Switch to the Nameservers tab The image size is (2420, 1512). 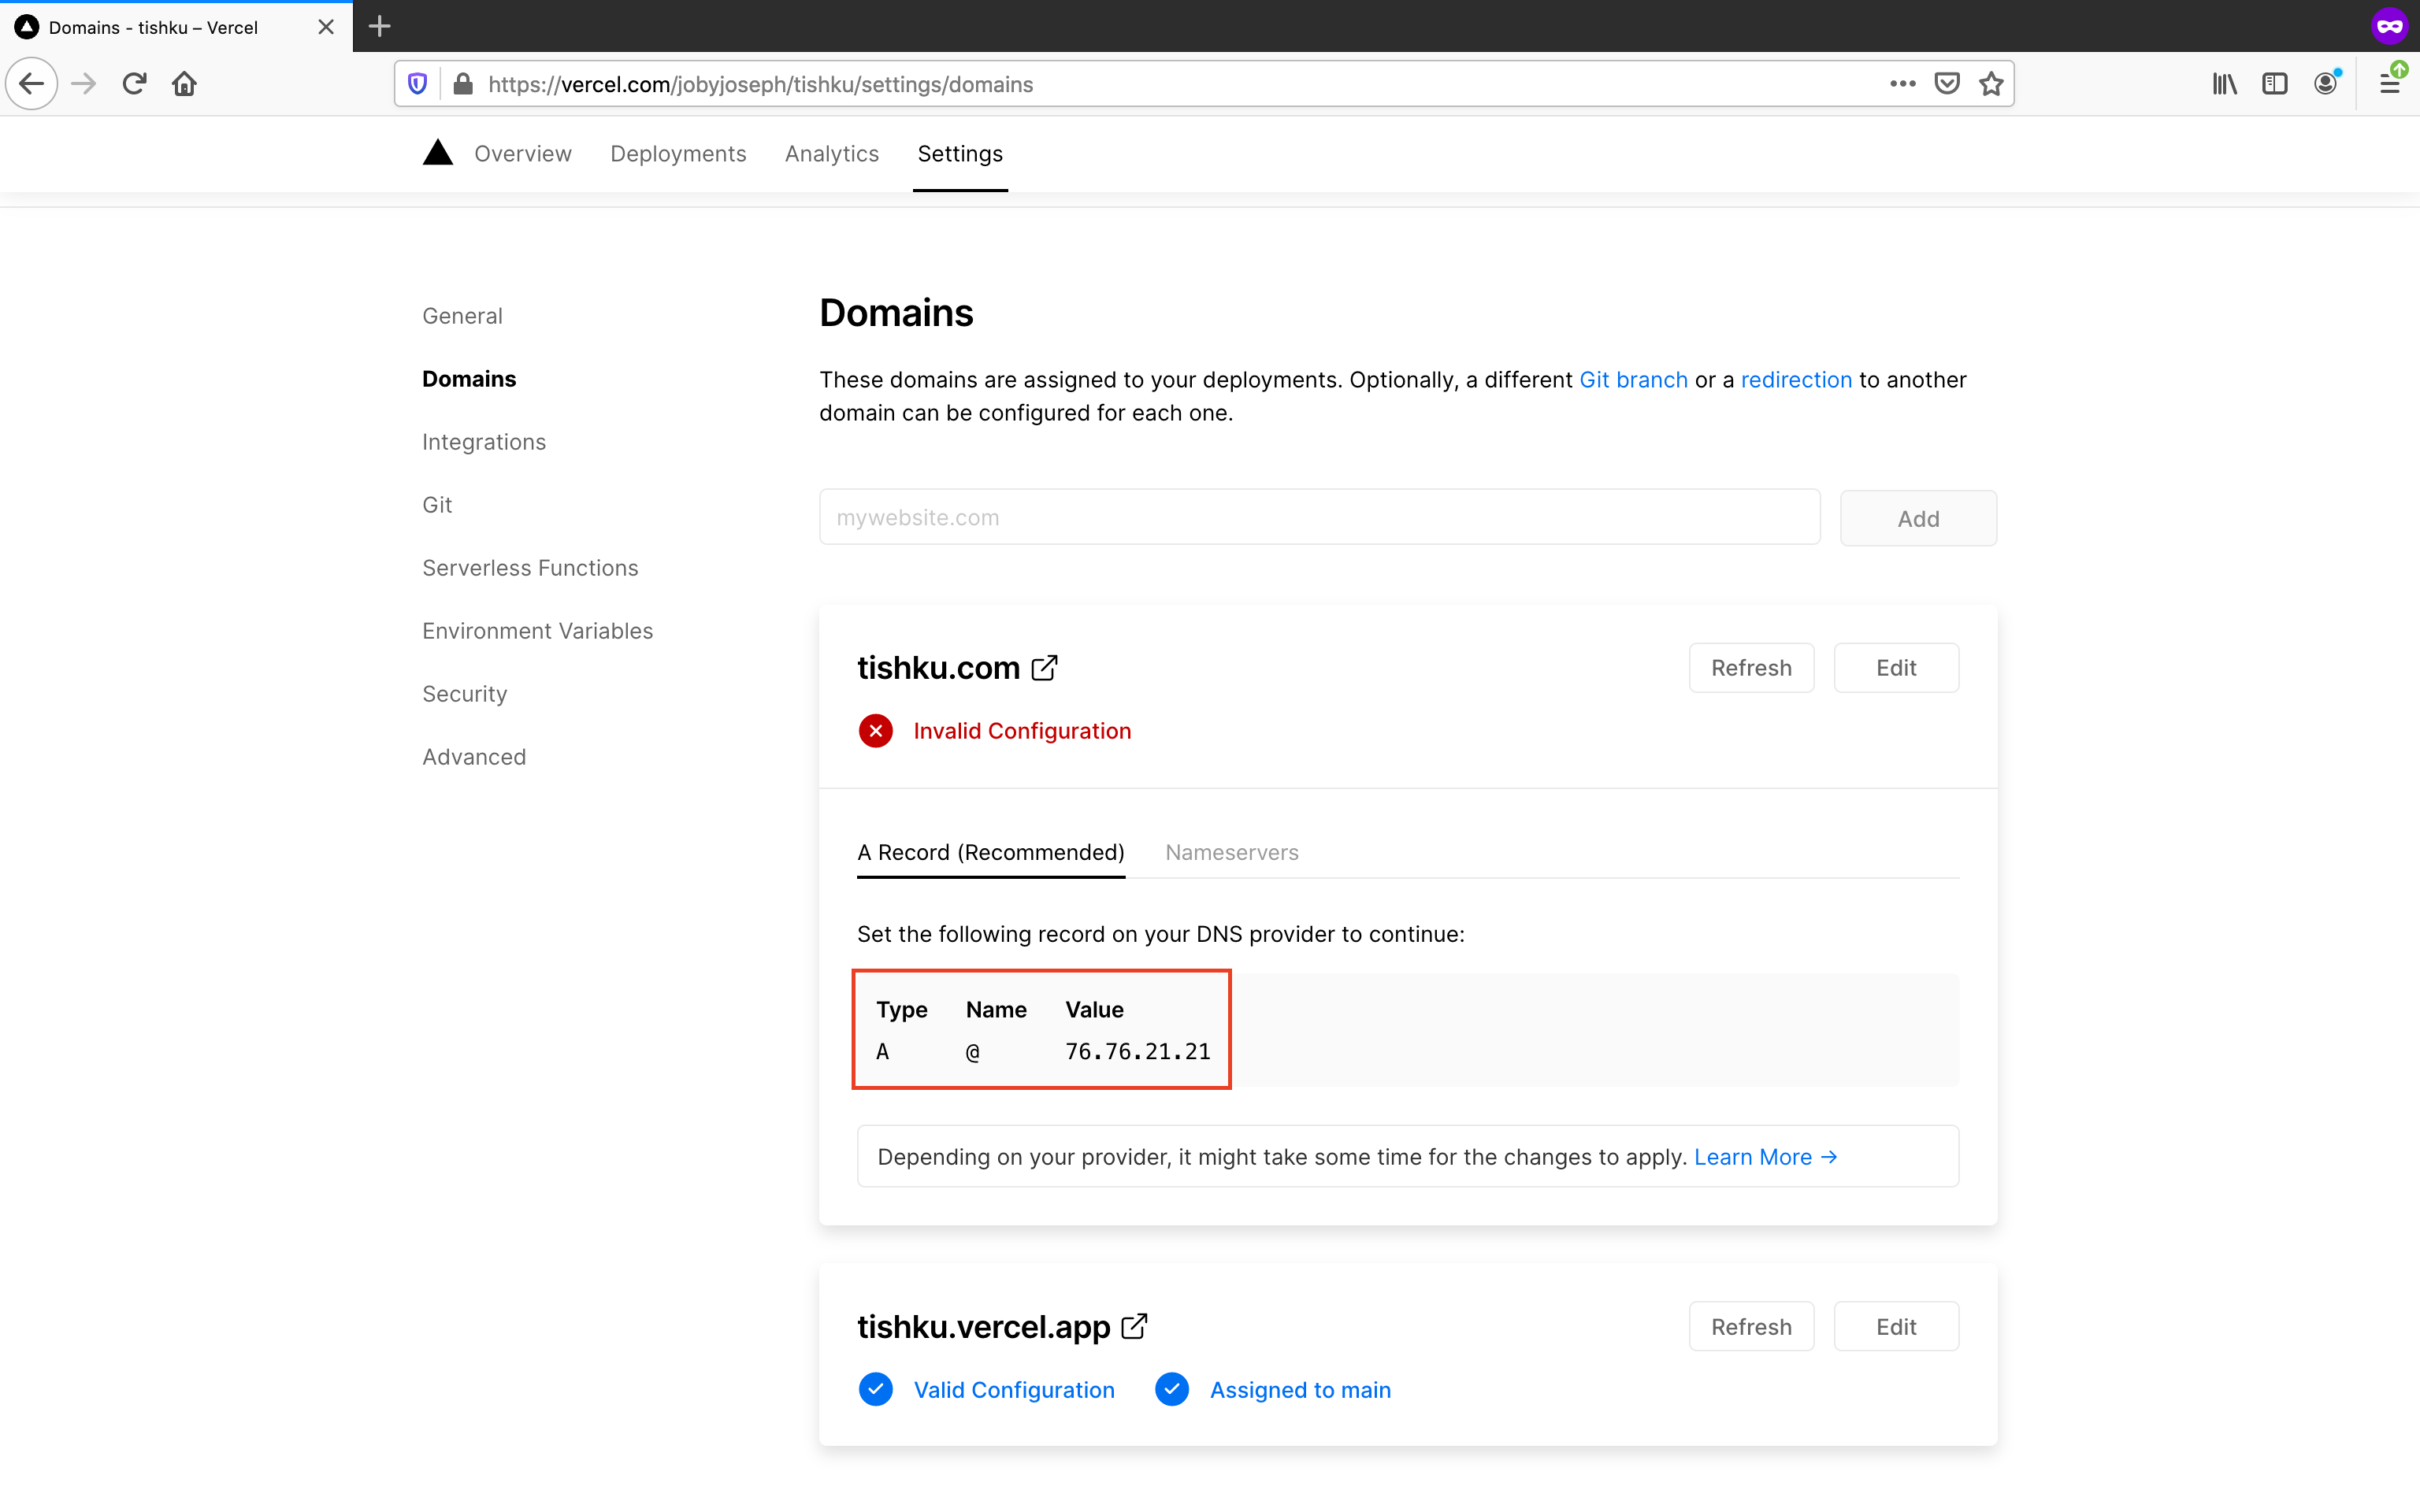1231,852
